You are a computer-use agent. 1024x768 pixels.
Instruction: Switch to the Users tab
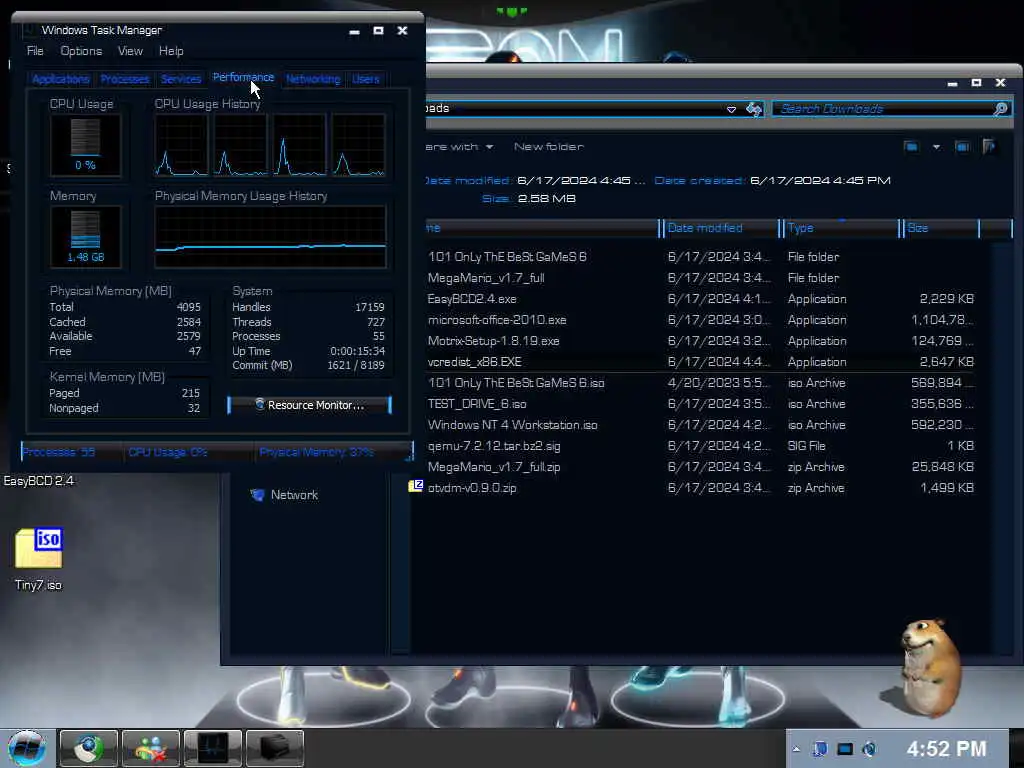[x=366, y=79]
